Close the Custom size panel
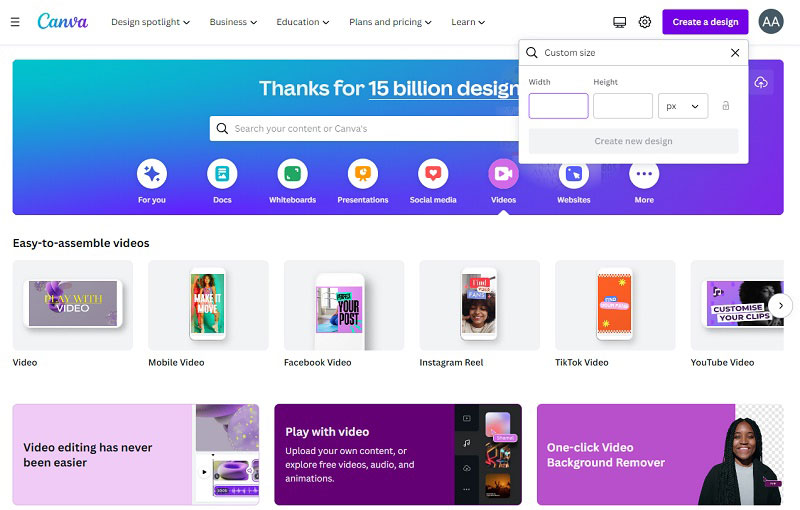Screen dimensions: 800x510 (x=735, y=53)
